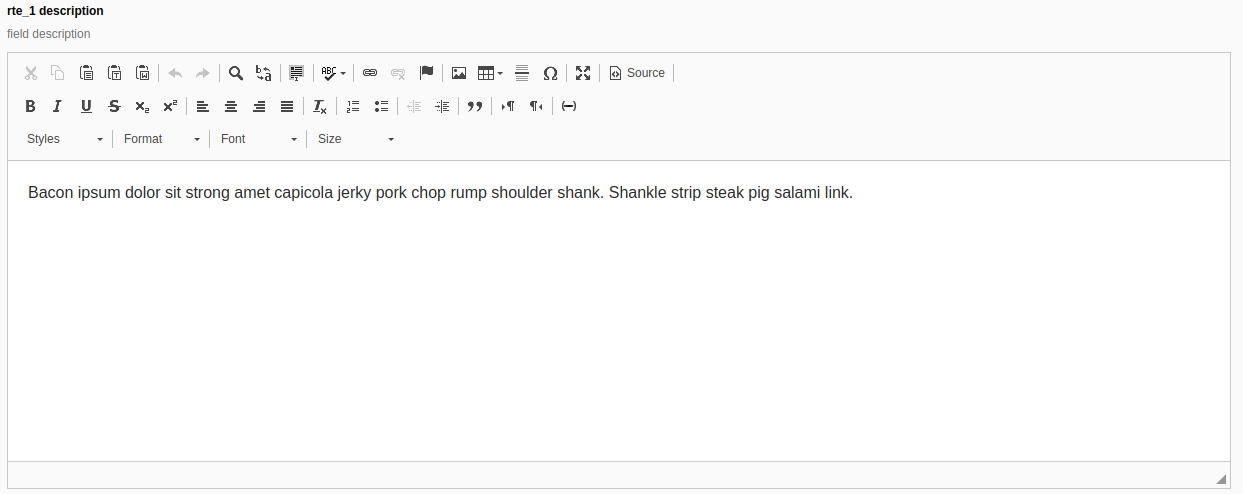This screenshot has height=494, width=1243.
Task: Open the Format dropdown
Action: [x=161, y=139]
